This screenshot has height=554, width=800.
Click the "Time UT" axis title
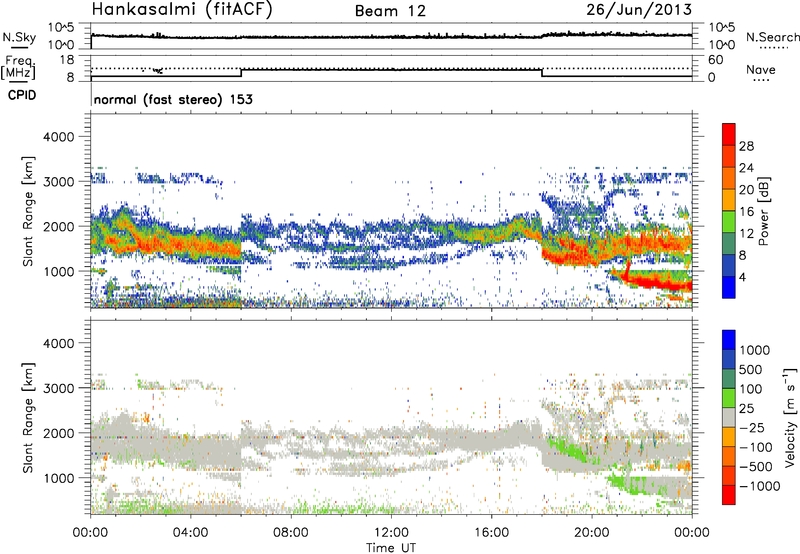pyautogui.click(x=391, y=548)
